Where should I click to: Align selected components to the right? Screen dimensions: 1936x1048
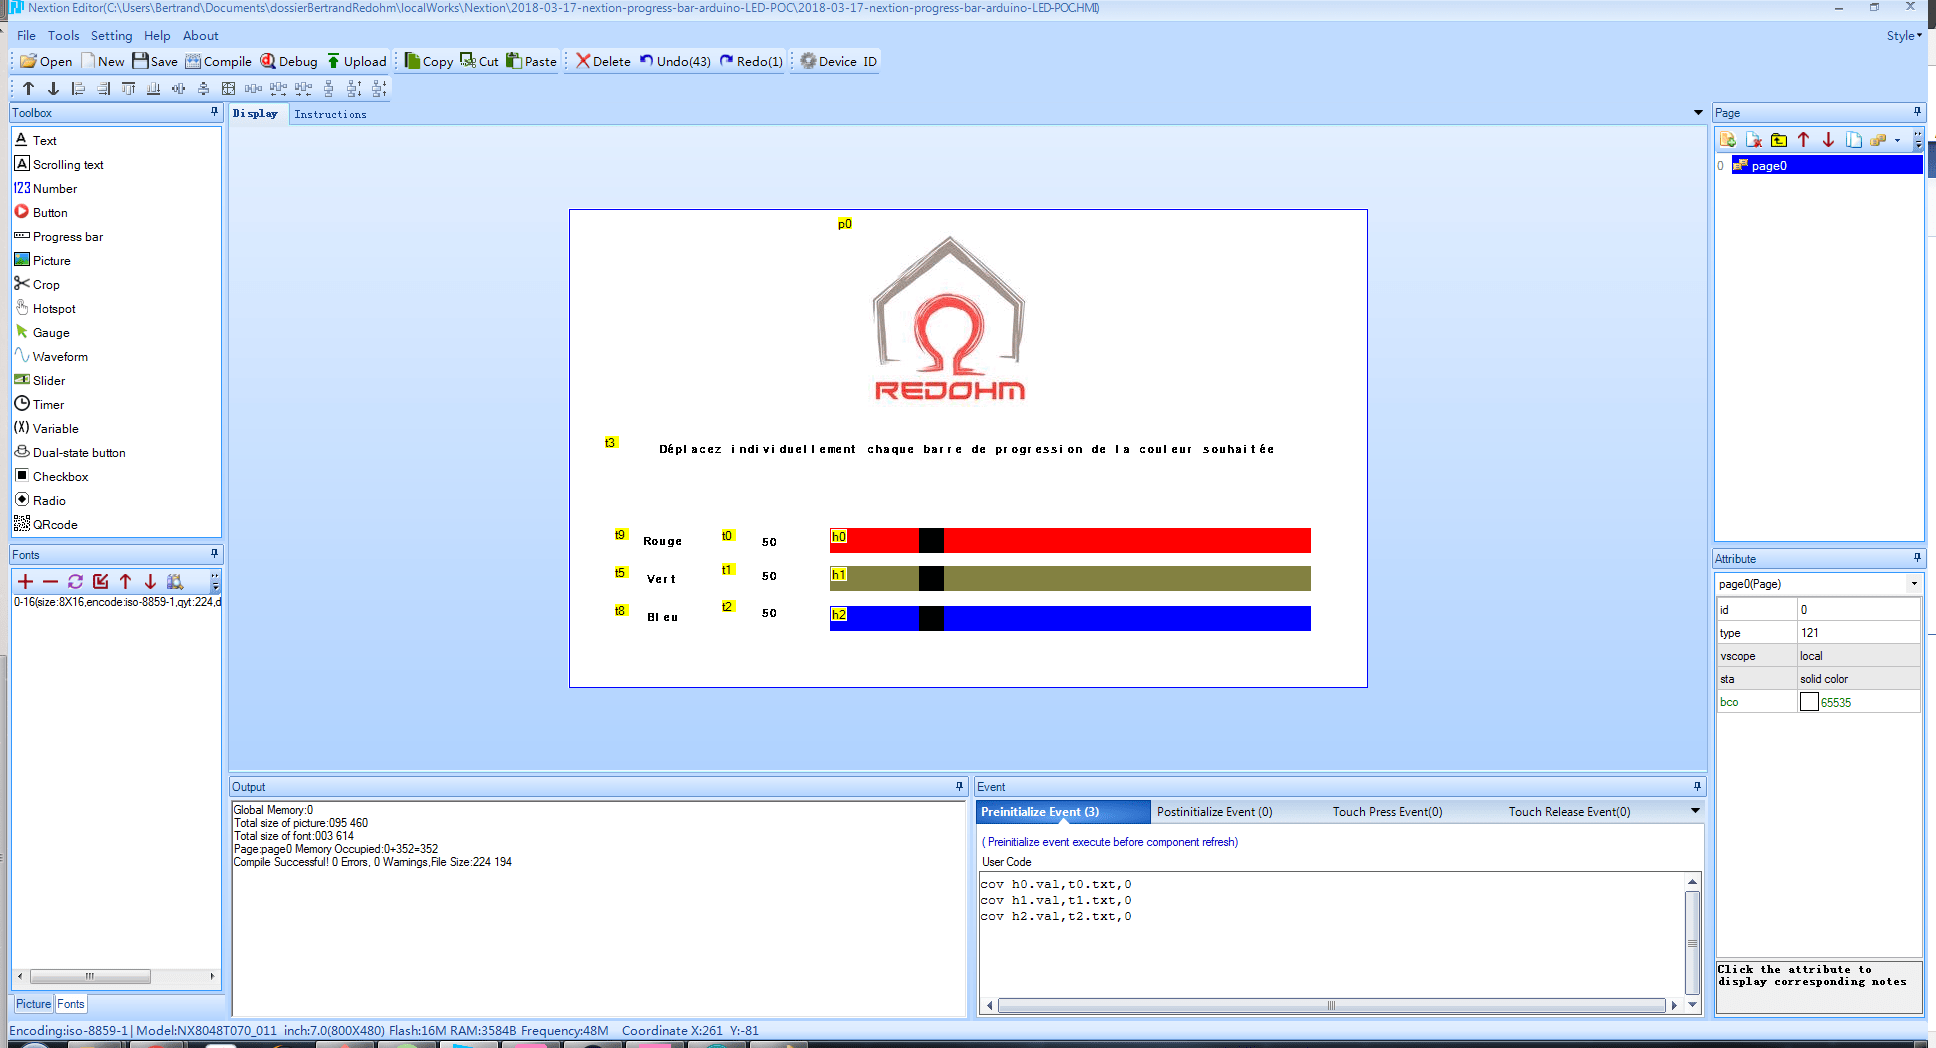click(x=104, y=89)
